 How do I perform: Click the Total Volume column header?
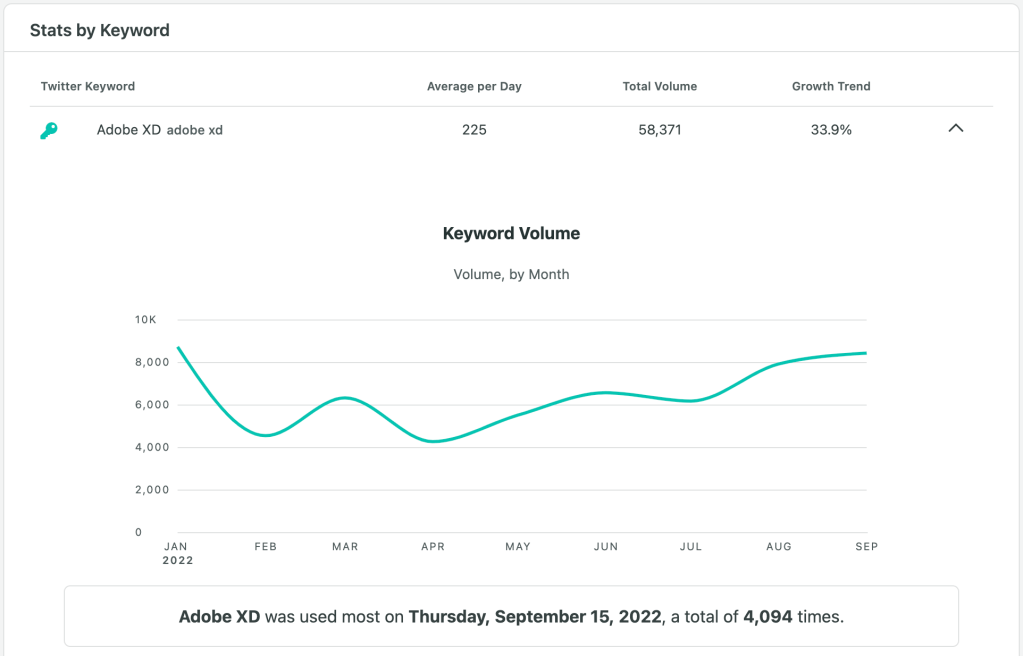(x=659, y=87)
